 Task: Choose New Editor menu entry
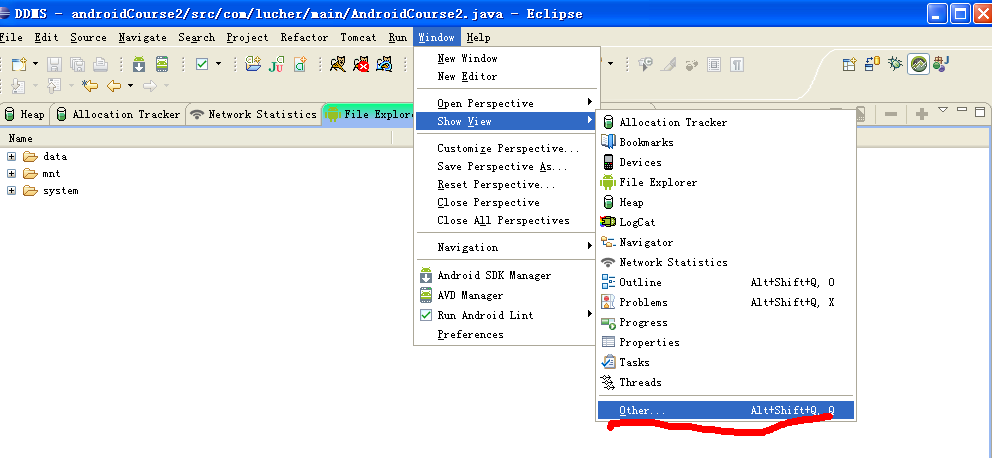507,77
